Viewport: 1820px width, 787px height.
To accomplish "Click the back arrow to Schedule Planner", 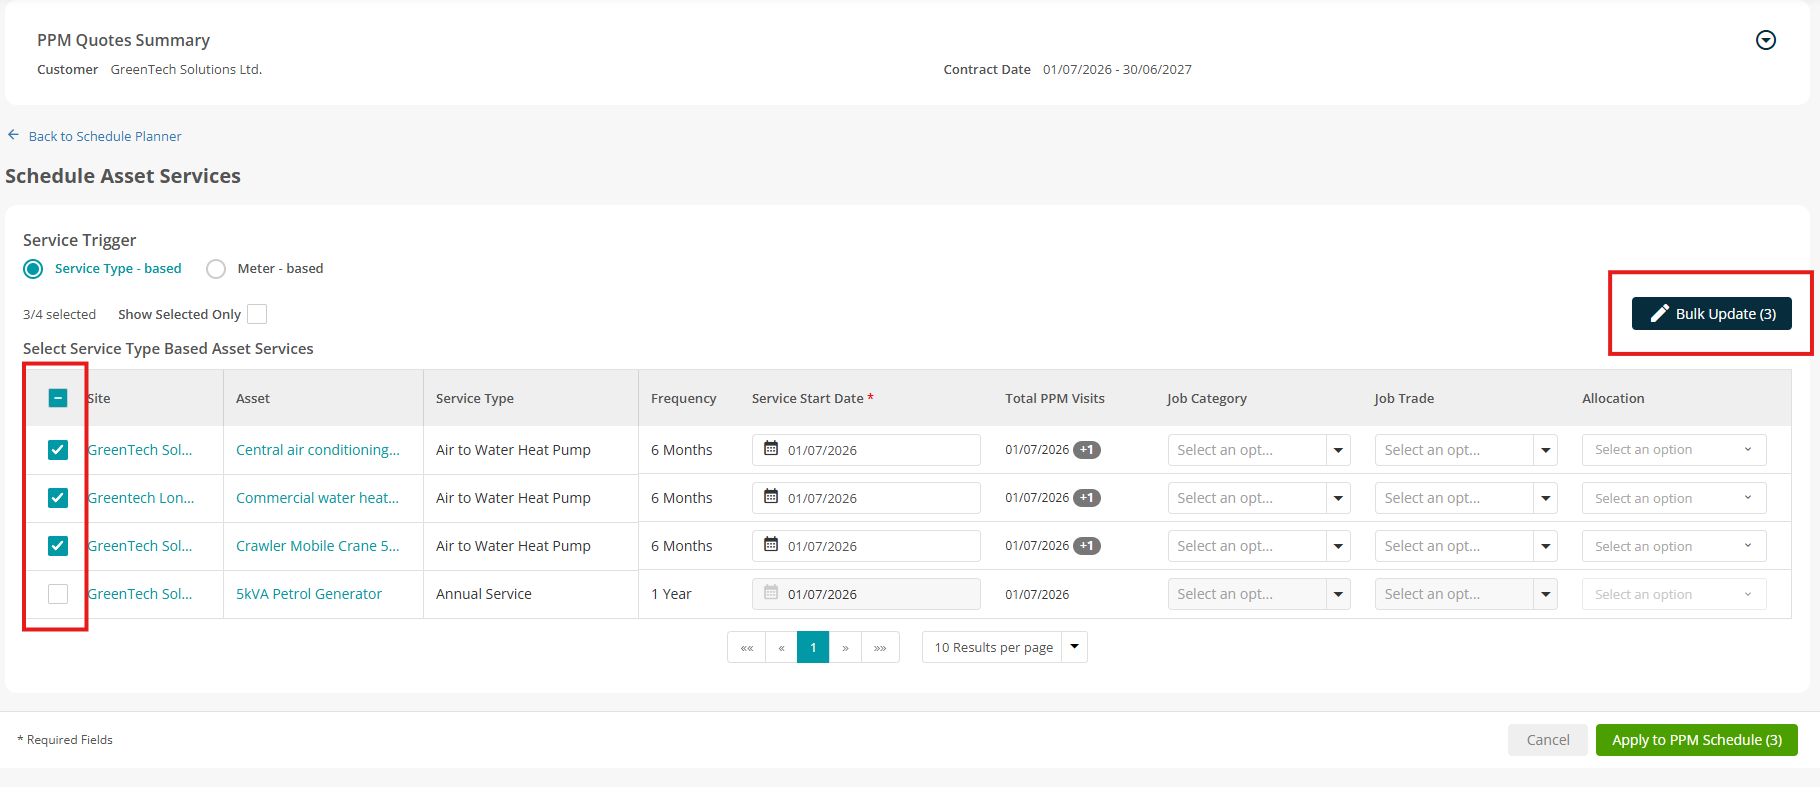I will coord(14,135).
